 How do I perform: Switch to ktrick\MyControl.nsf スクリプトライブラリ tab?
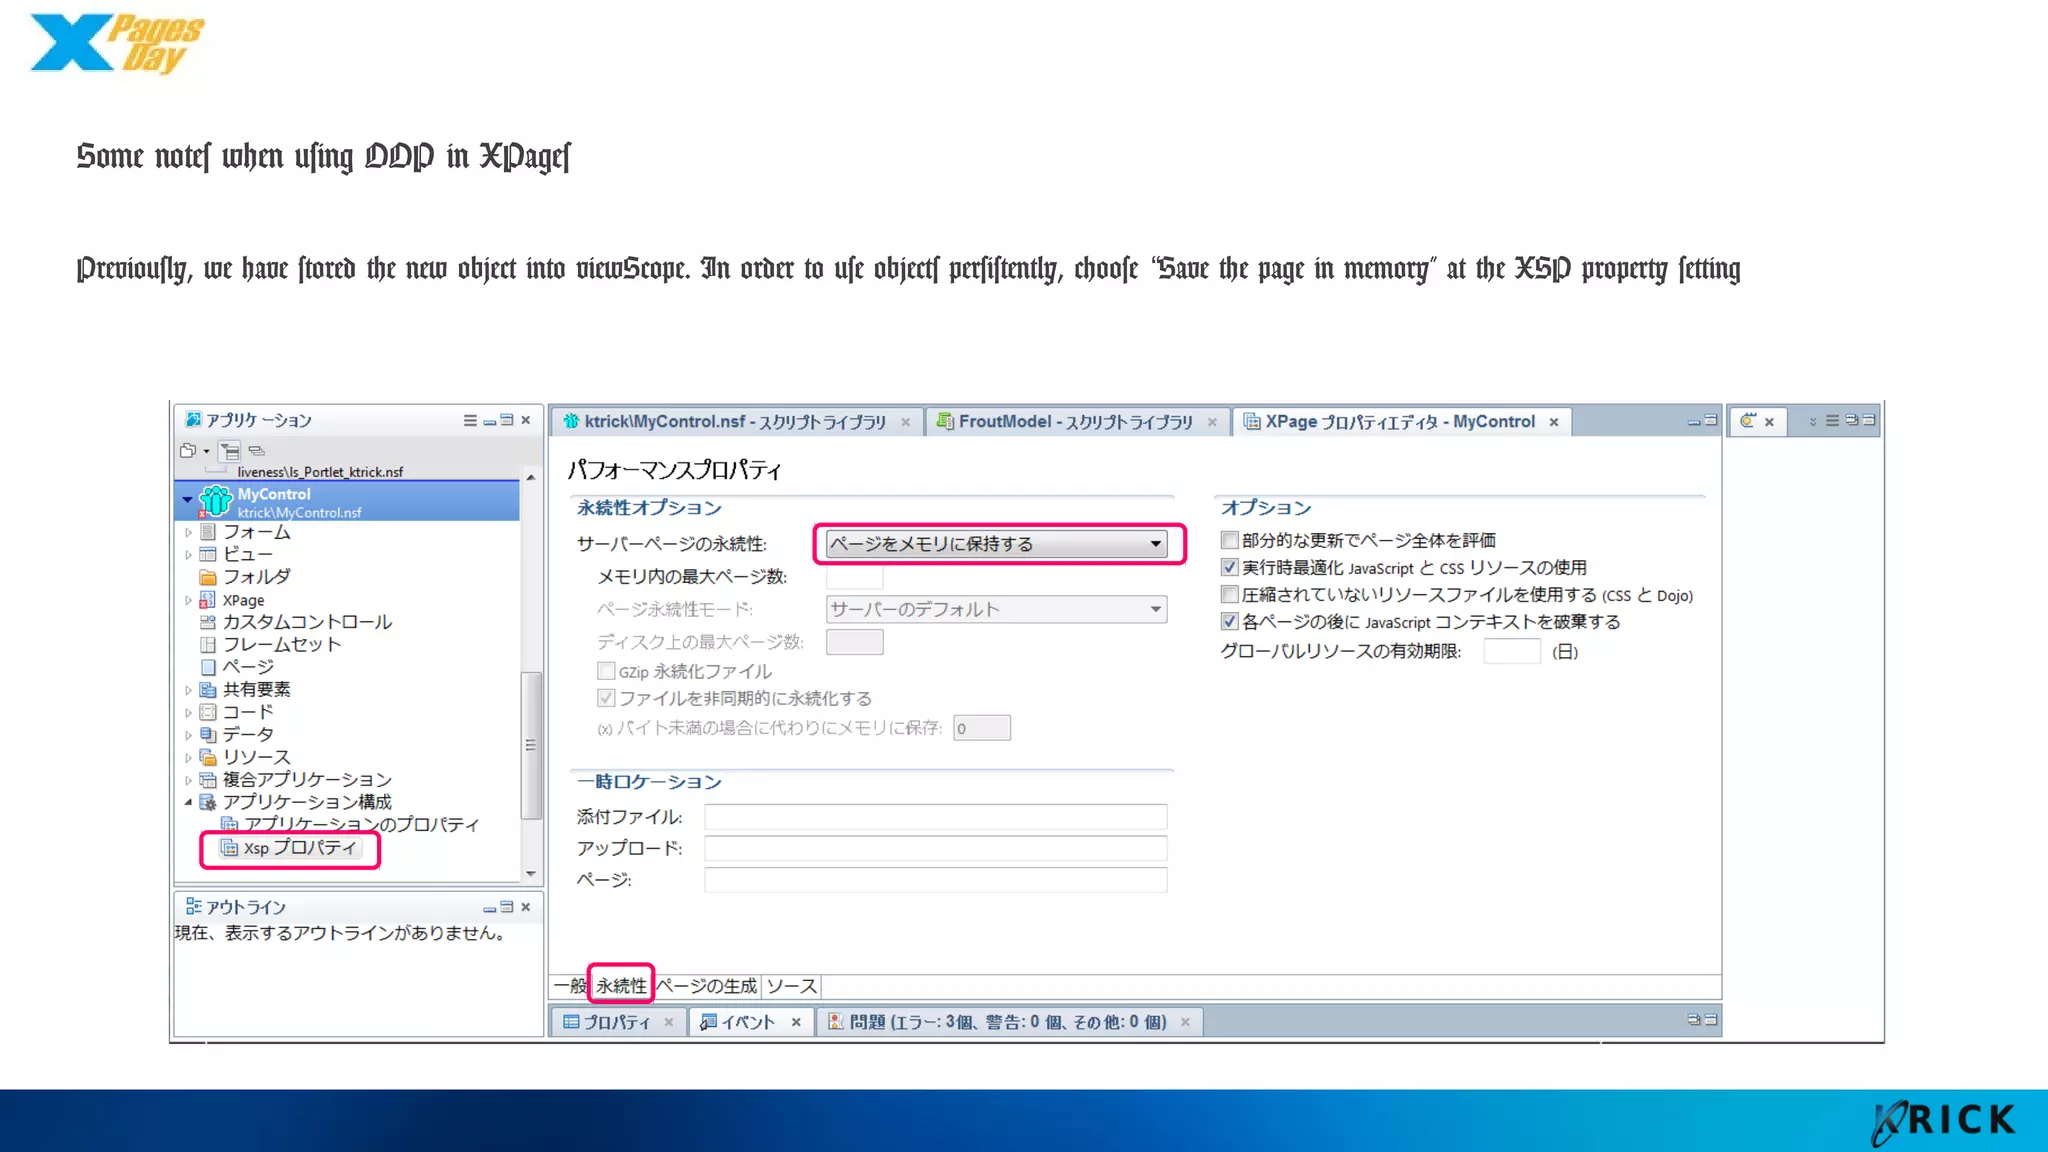(735, 422)
